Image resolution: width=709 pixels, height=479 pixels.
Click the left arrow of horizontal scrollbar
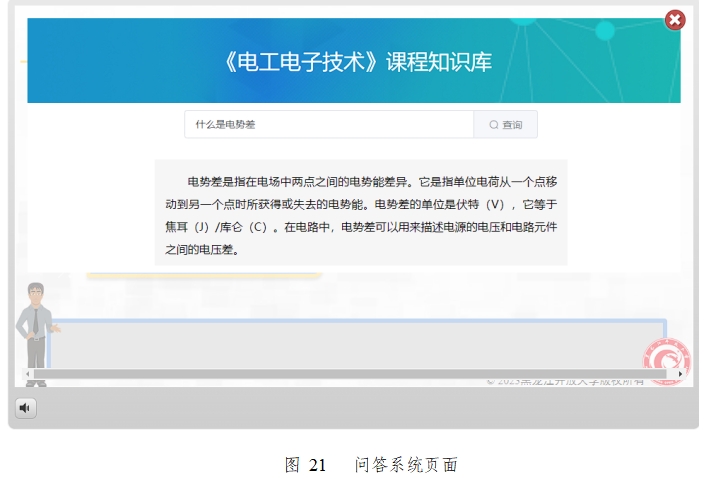tap(29, 374)
